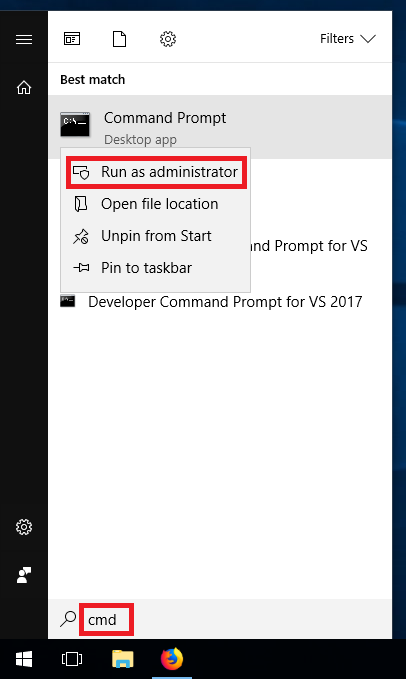Choose Open file location

pos(156,204)
